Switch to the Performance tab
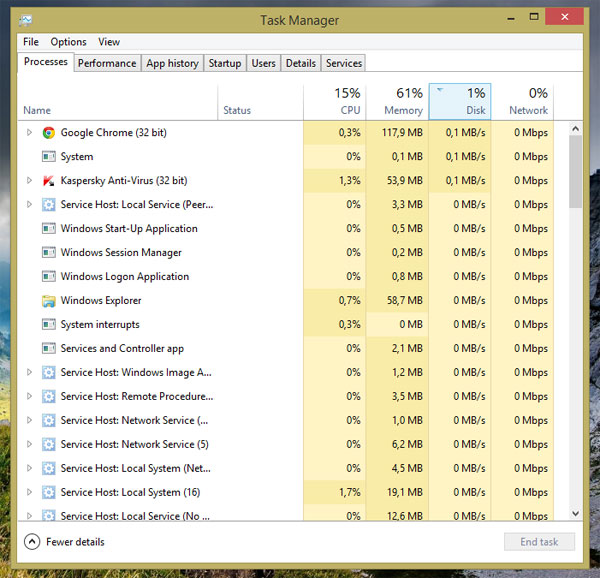600x578 pixels. click(x=107, y=63)
